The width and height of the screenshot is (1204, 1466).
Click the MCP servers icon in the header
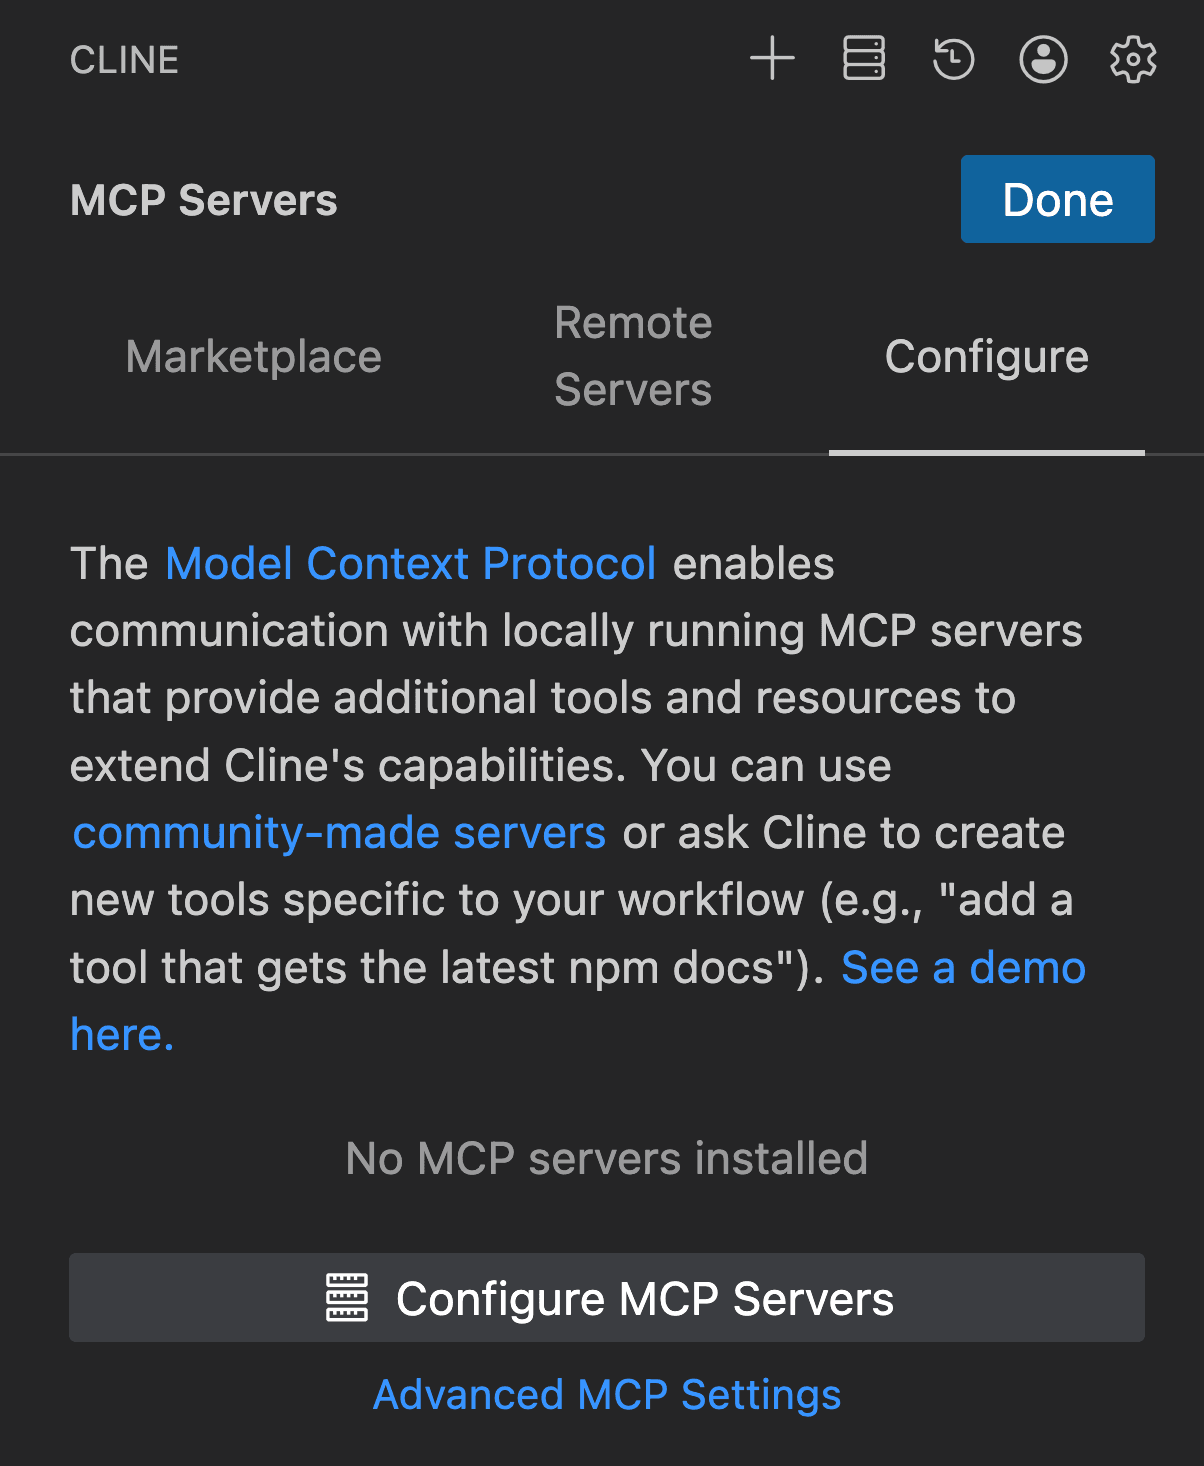click(x=862, y=59)
